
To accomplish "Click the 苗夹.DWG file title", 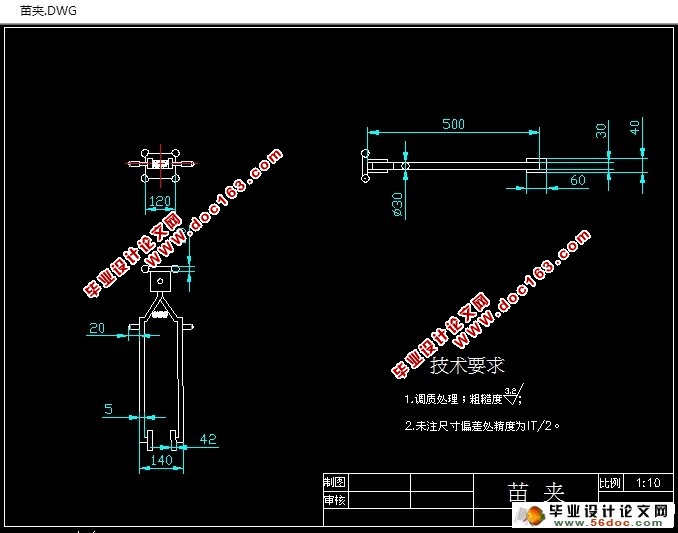I will (48, 10).
